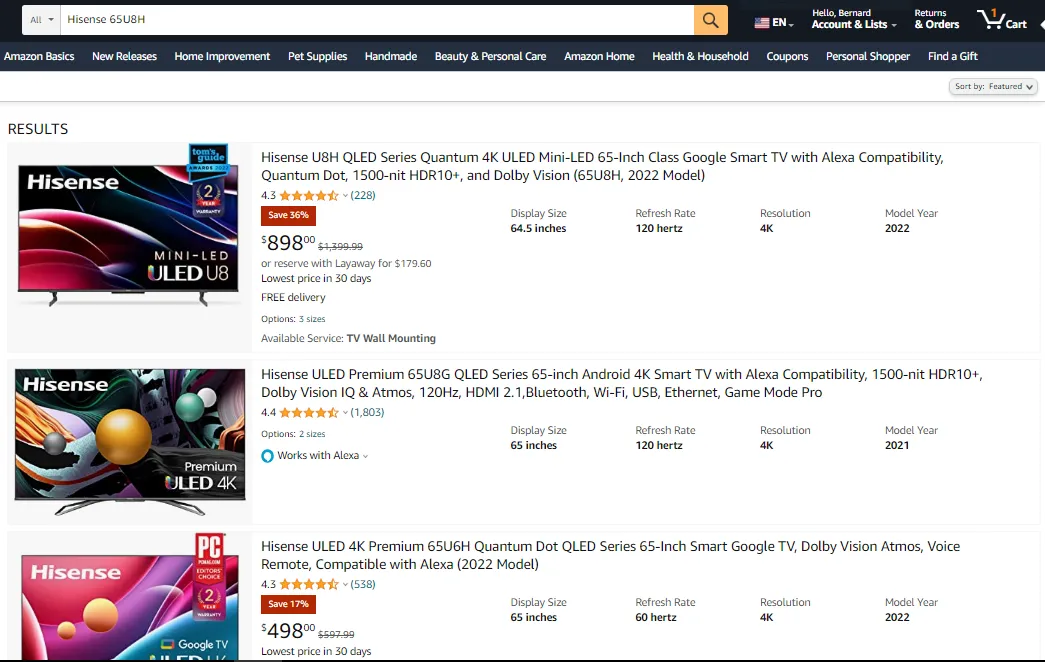Open the All departments search dropdown
1045x662 pixels.
[41, 20]
